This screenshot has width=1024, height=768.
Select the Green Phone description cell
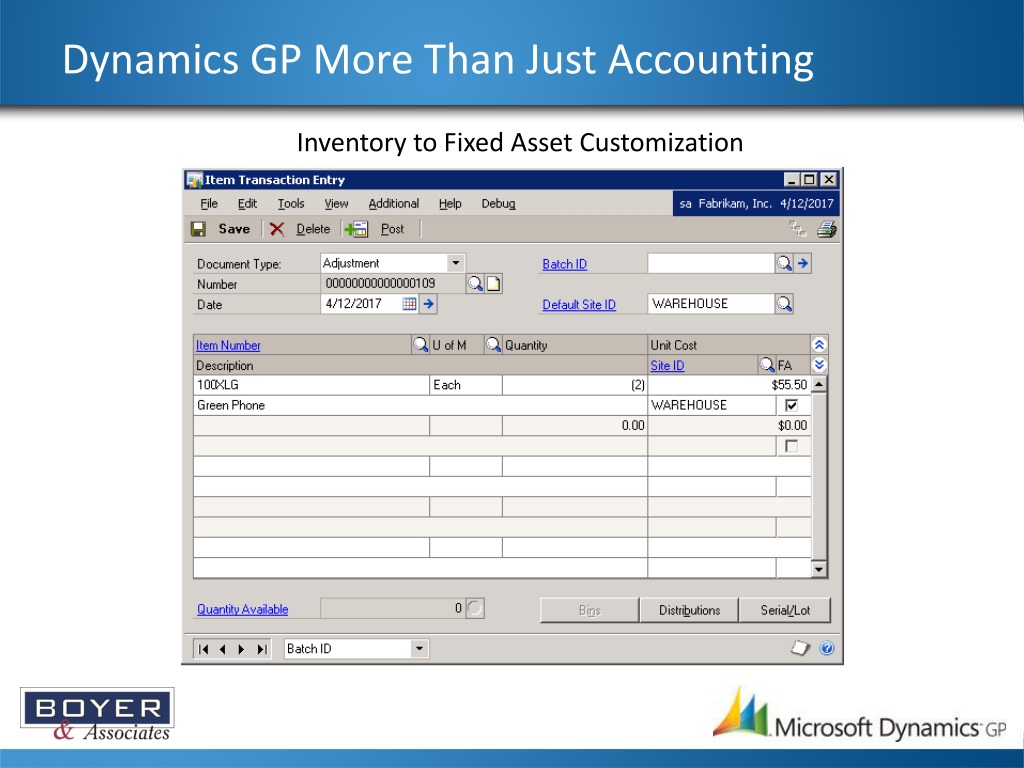(420, 405)
